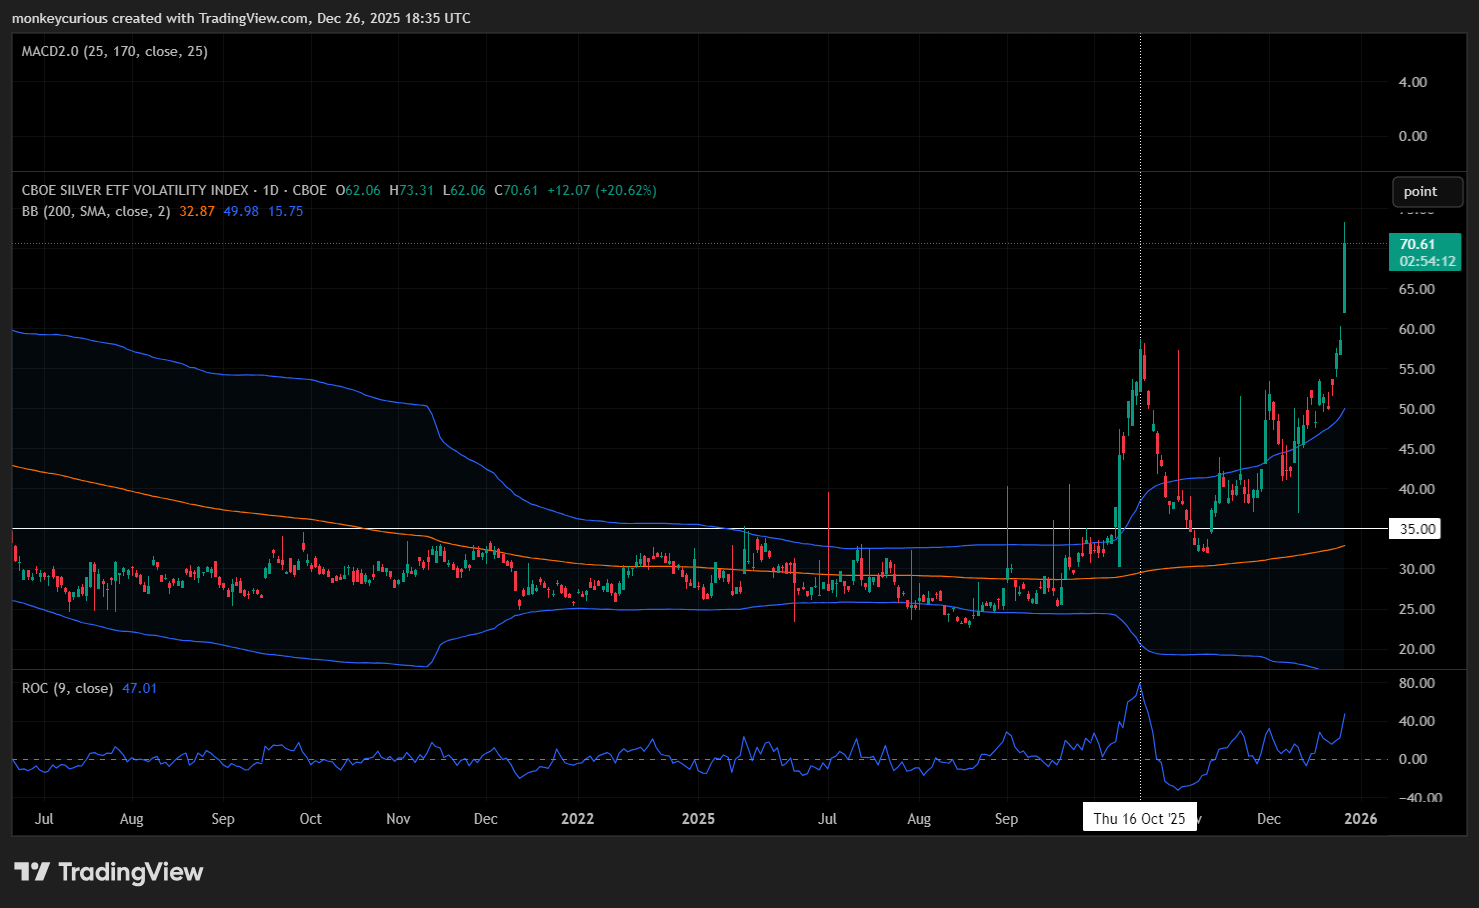Click the 35.00 horizontal line price label
This screenshot has height=908, width=1479.
point(1416,529)
